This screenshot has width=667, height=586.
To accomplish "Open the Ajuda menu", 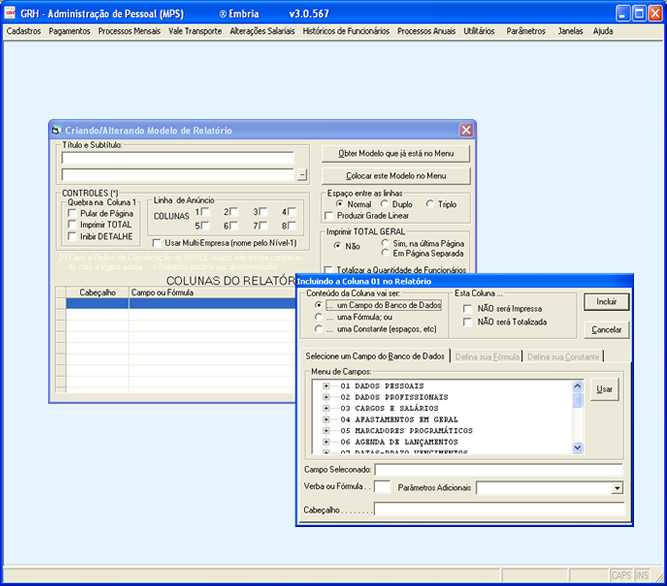I will [x=603, y=31].
